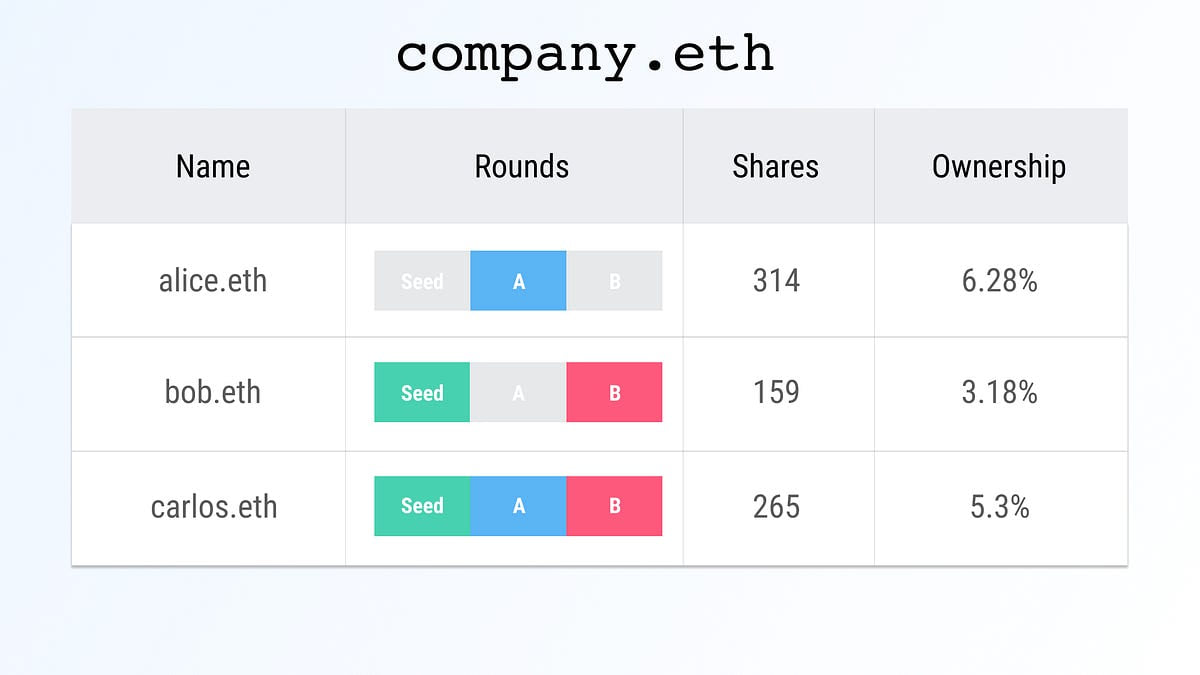Open the carlos.eth name entry
This screenshot has height=675, width=1200.
tap(213, 506)
